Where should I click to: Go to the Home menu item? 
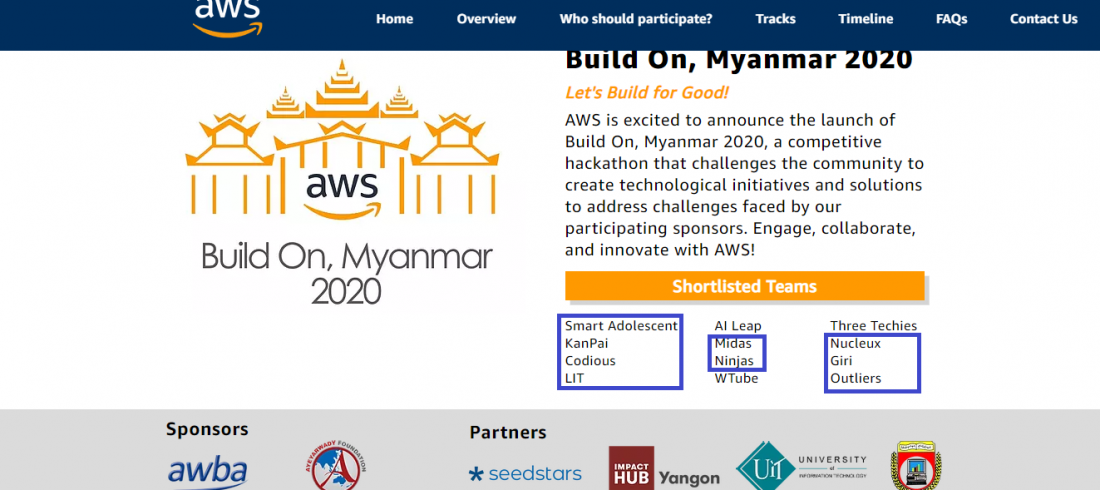394,19
